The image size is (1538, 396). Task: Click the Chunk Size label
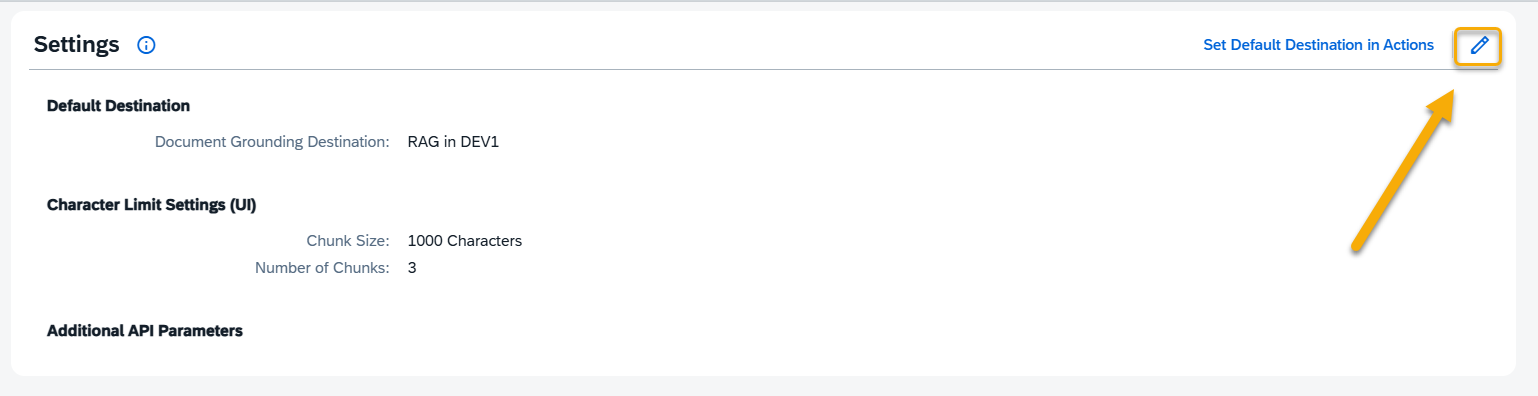(x=348, y=241)
